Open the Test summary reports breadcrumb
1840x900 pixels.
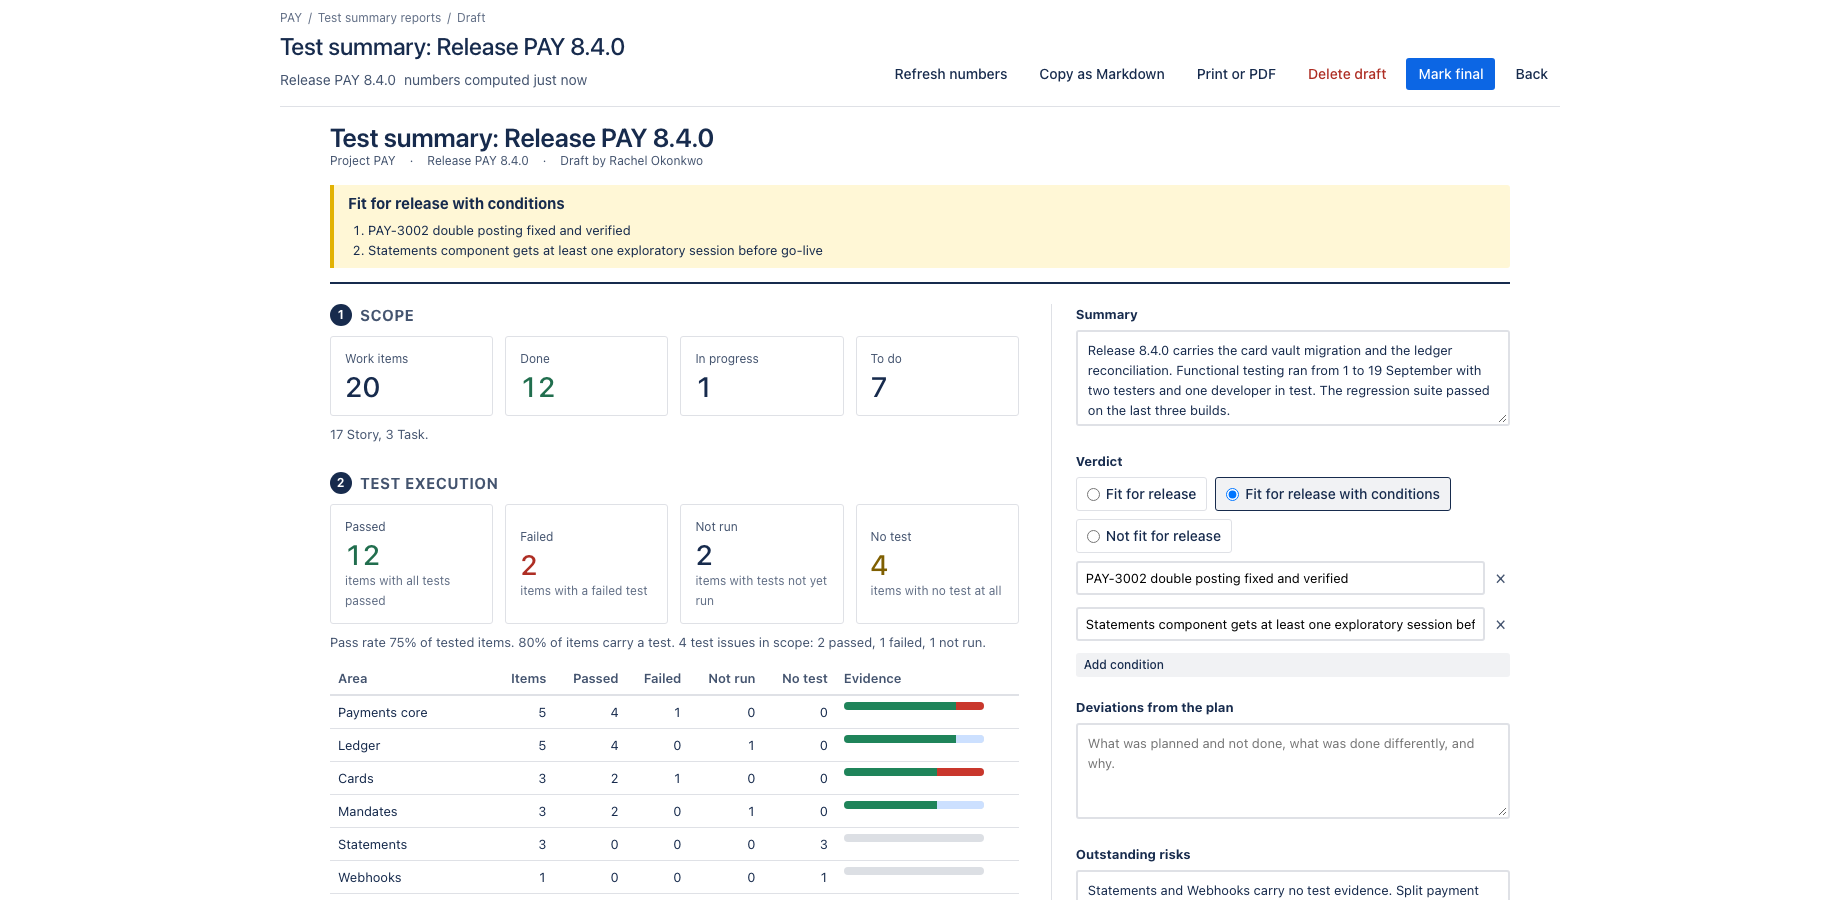point(379,18)
